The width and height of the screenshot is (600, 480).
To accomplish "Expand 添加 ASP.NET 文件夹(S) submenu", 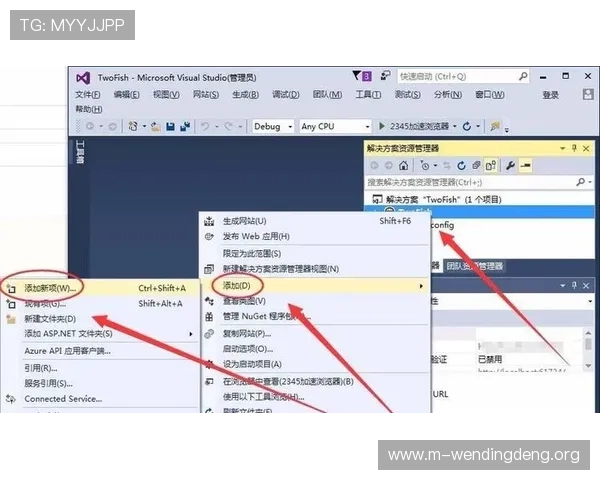I will point(100,334).
